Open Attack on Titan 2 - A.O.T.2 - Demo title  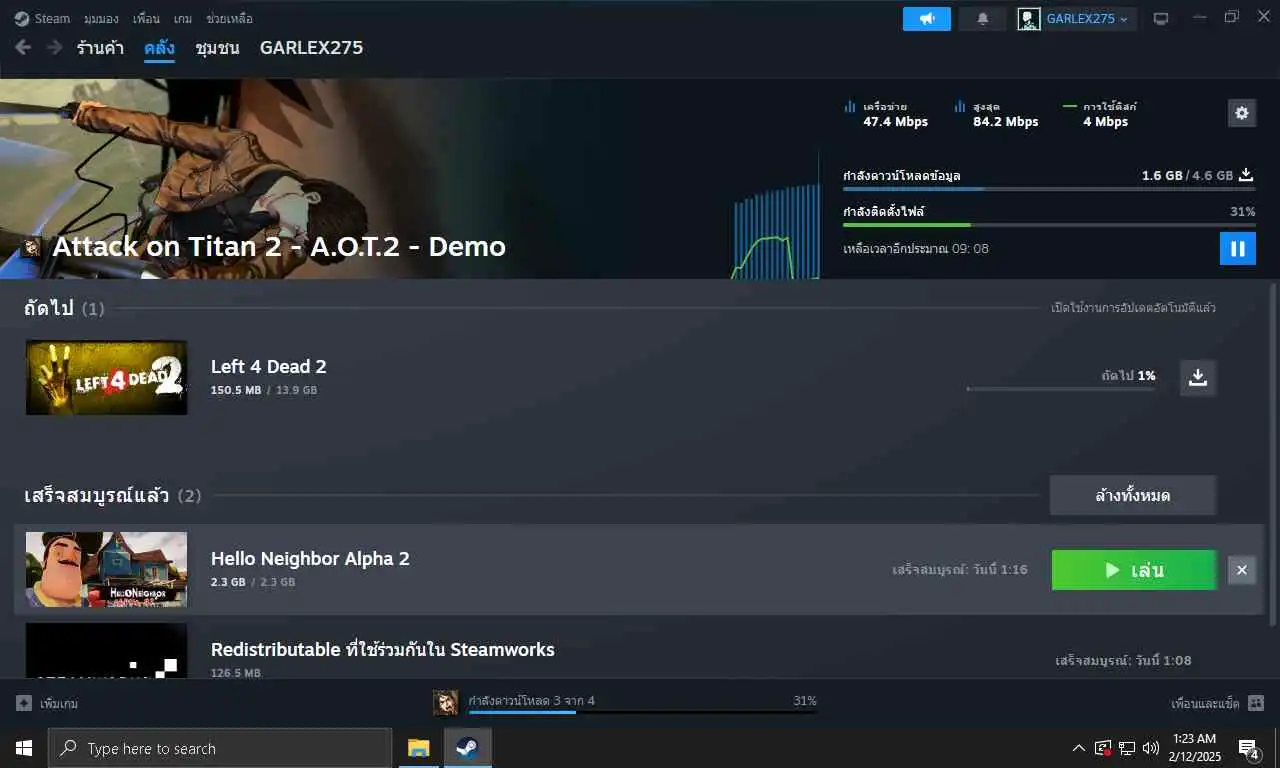click(x=279, y=246)
